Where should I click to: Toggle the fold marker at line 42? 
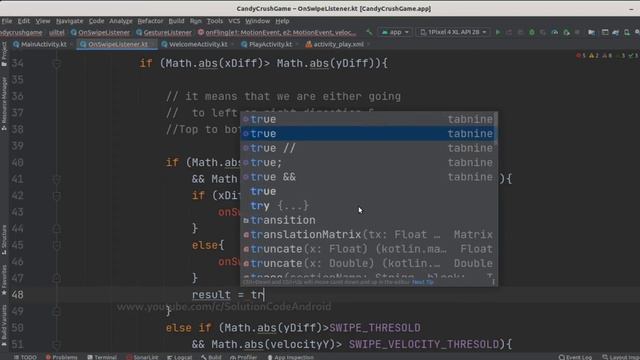click(x=57, y=196)
